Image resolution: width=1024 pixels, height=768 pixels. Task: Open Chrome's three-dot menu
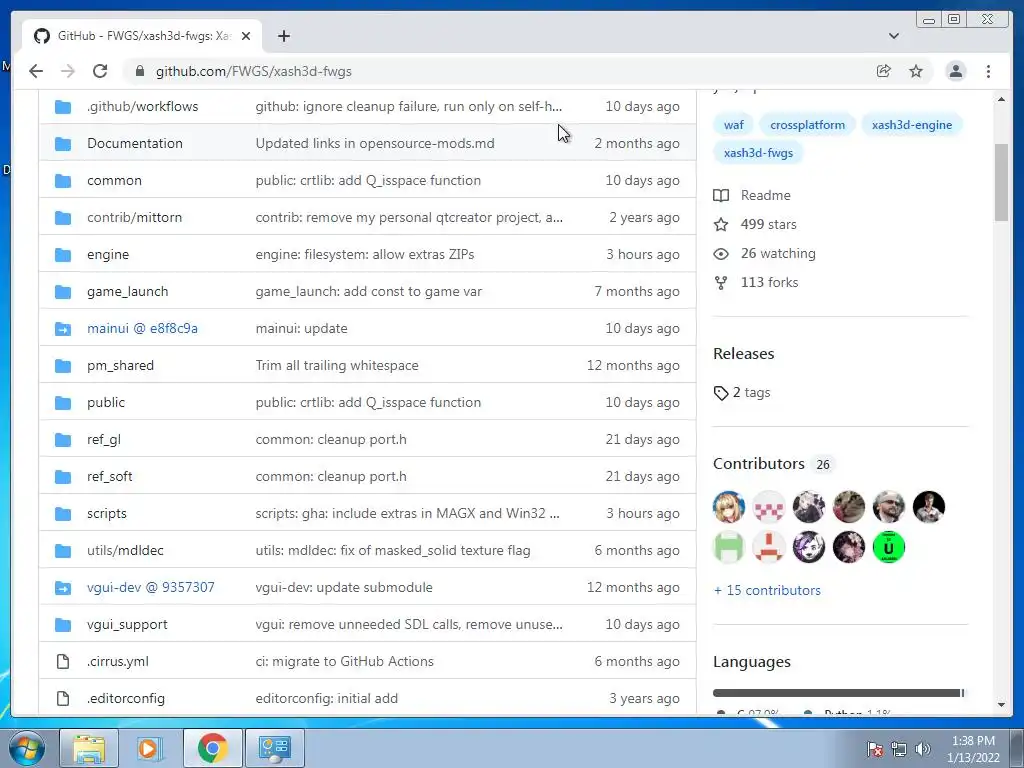pos(988,71)
